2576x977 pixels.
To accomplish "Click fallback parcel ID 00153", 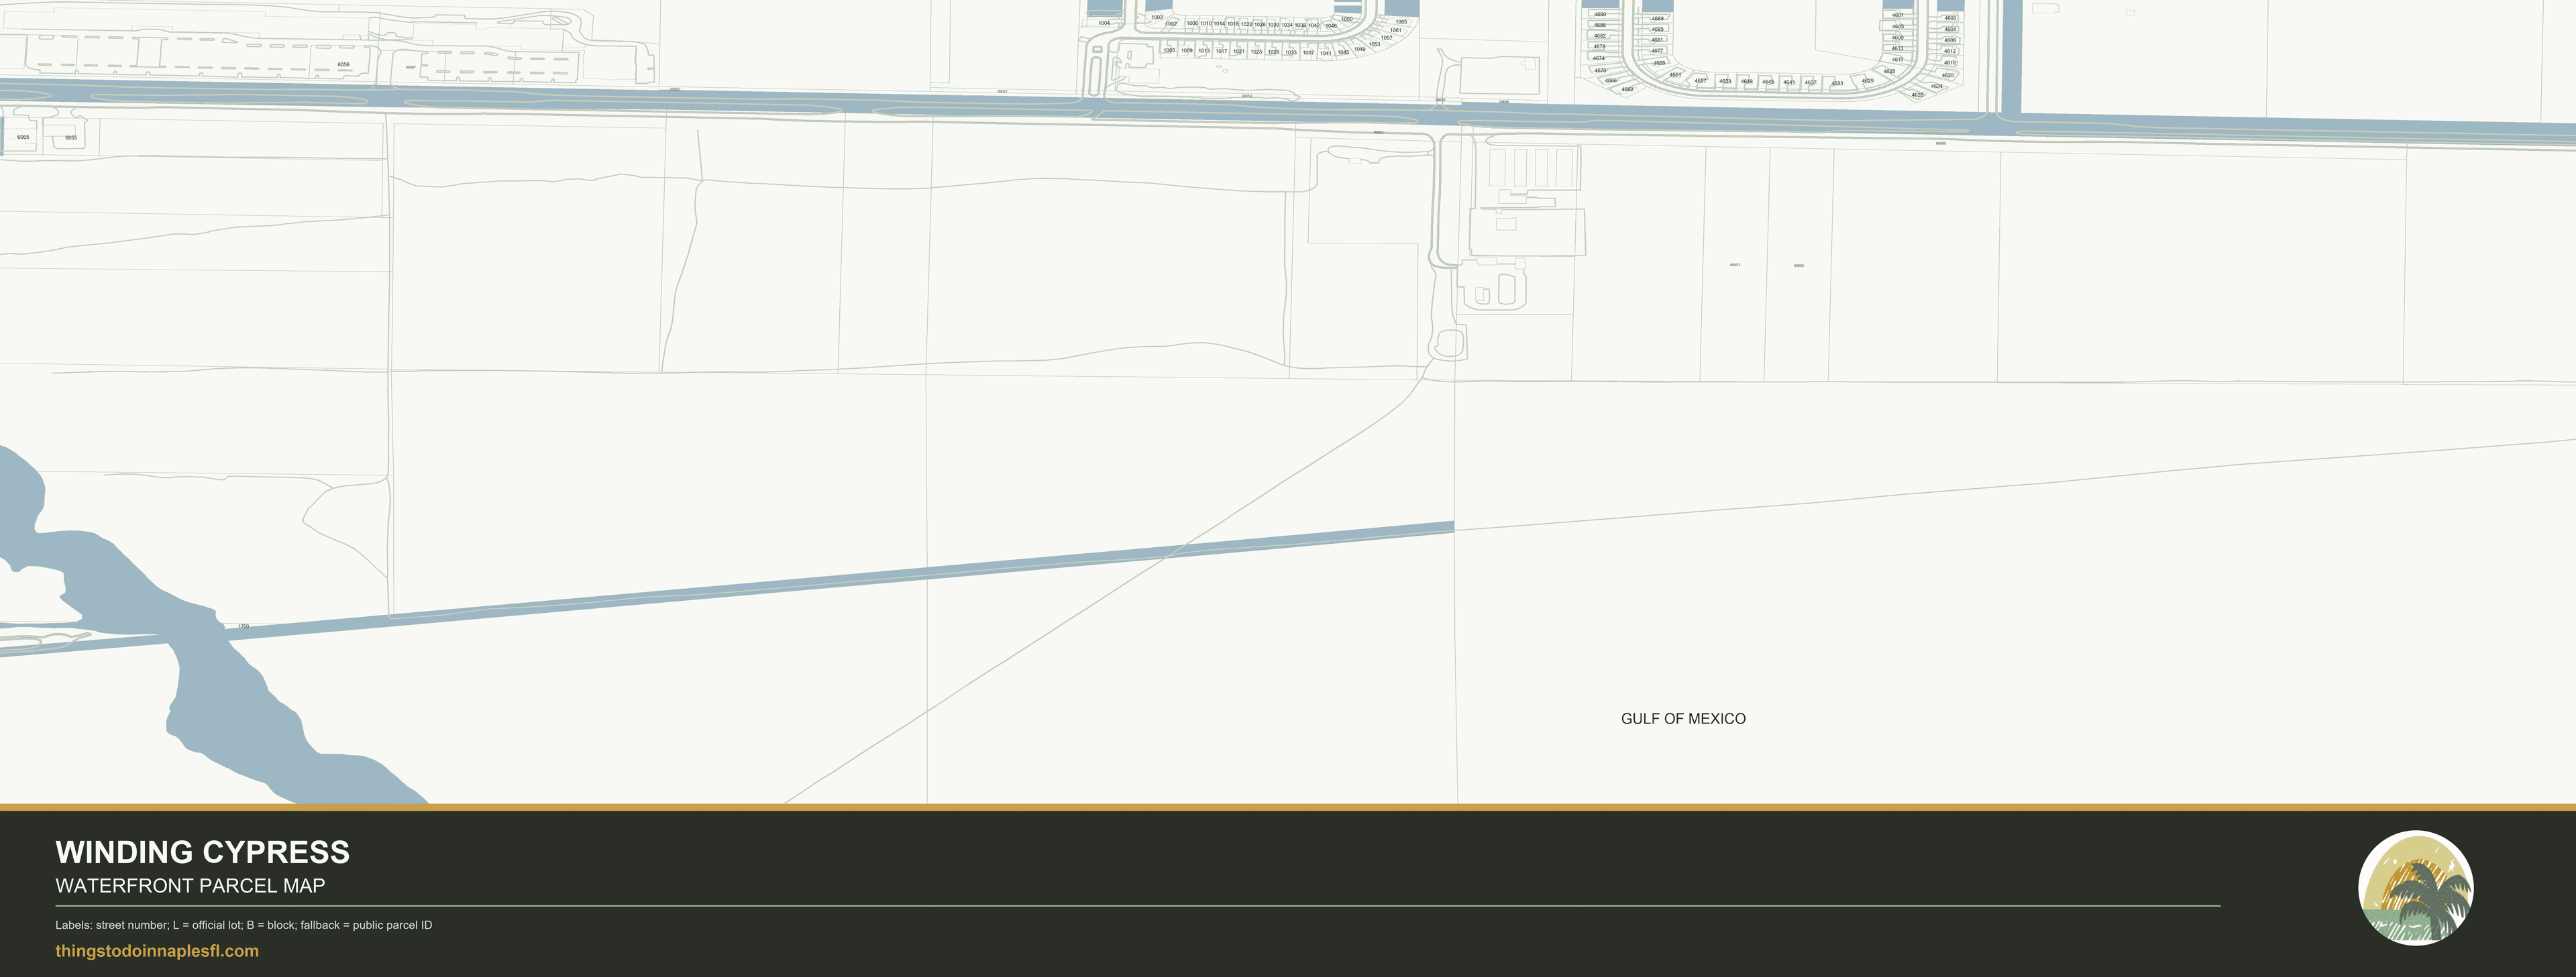I will (1247, 96).
